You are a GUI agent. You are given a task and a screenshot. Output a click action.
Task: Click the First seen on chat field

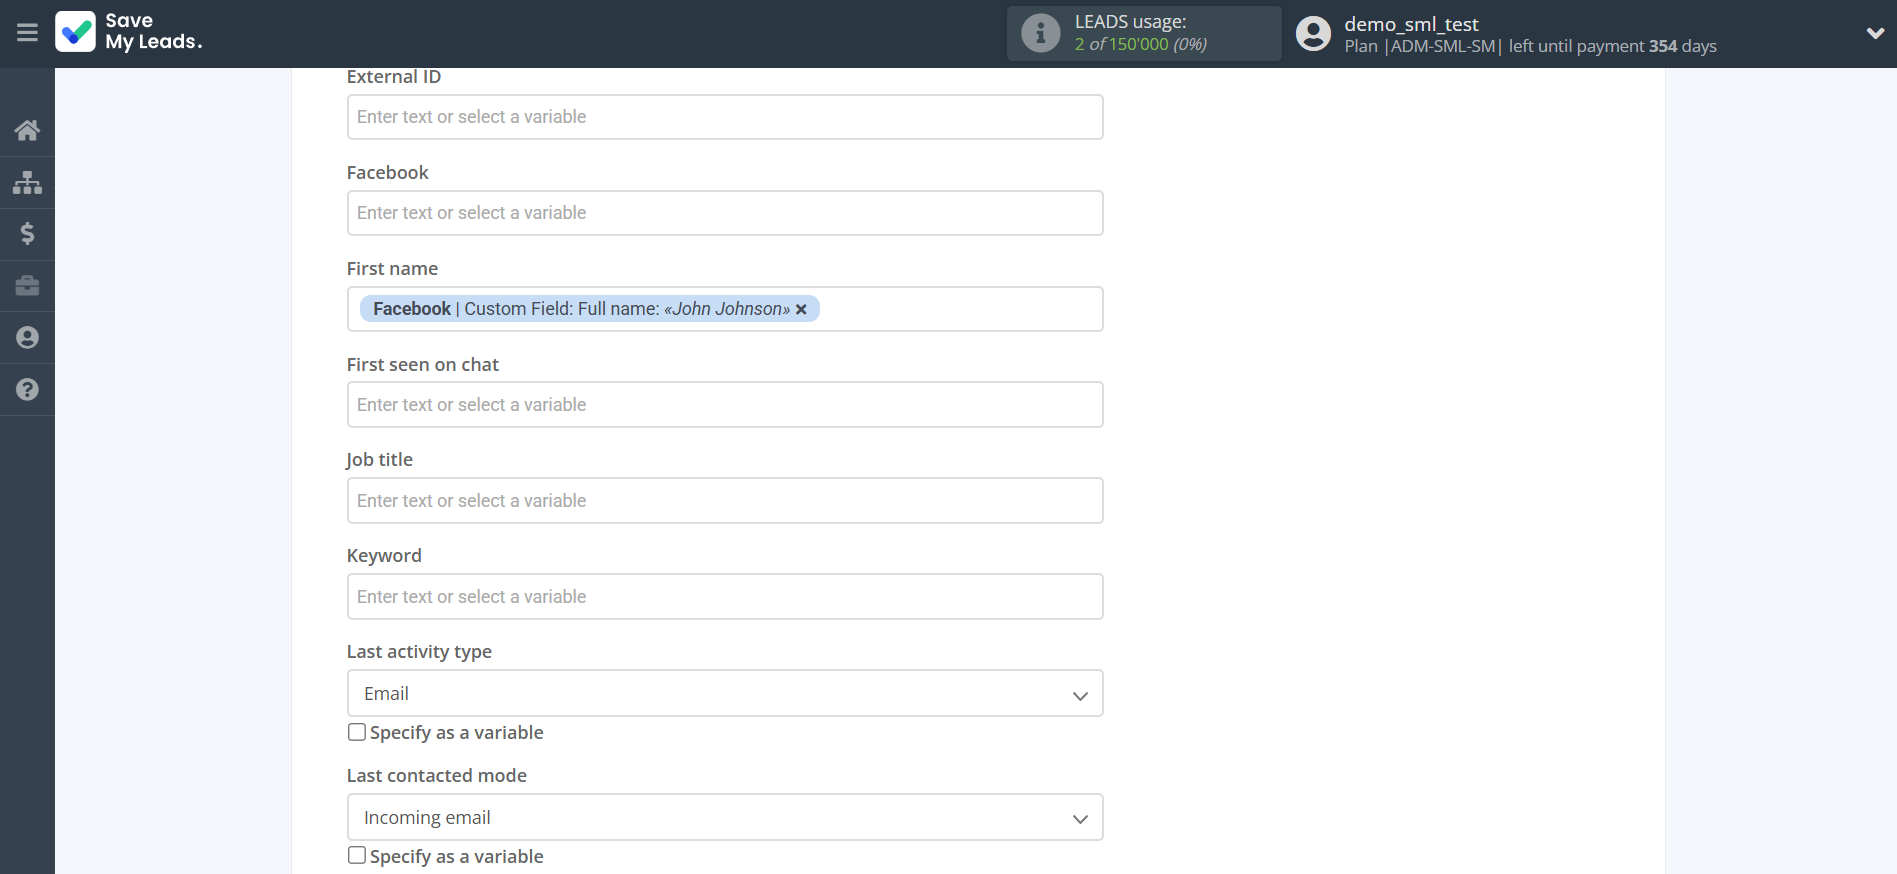(x=724, y=405)
